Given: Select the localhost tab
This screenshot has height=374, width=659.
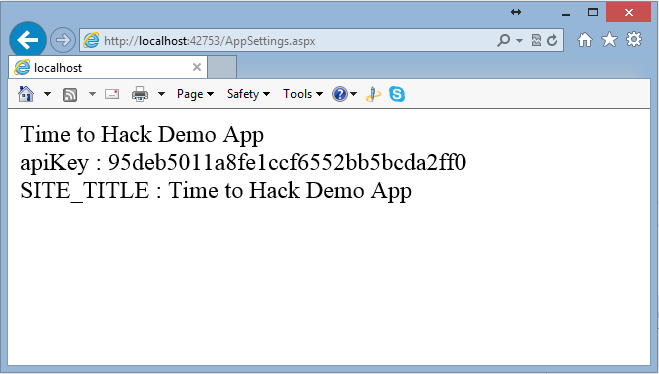Looking at the screenshot, I should click(x=108, y=67).
